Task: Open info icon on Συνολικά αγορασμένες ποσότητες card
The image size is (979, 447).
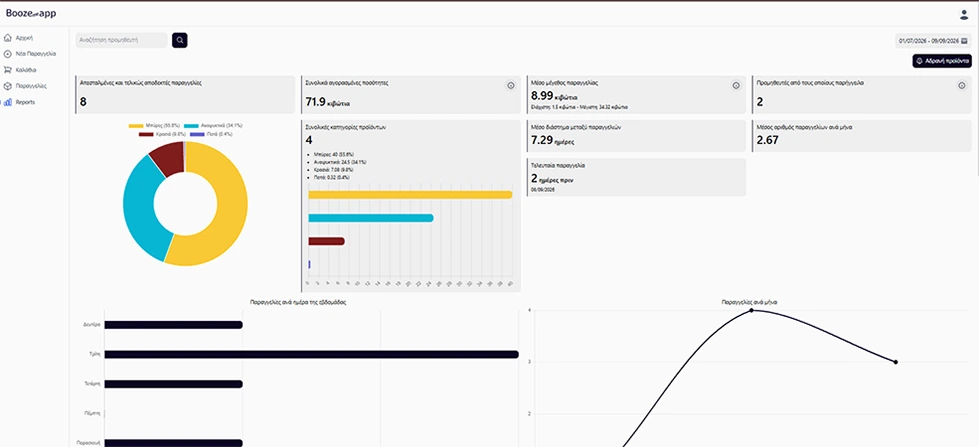Action: click(x=511, y=86)
